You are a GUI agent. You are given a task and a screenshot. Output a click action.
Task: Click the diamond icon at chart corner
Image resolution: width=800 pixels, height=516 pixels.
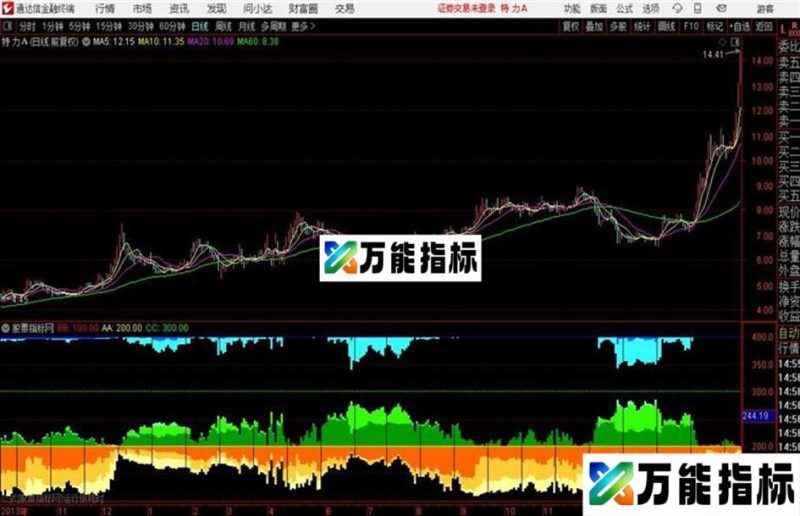pos(722,42)
